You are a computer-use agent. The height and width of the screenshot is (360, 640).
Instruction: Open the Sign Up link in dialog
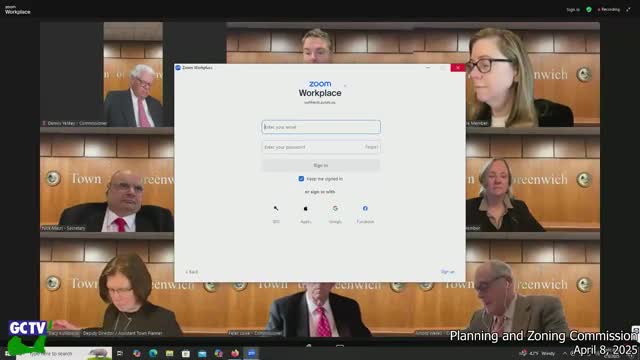click(x=447, y=271)
